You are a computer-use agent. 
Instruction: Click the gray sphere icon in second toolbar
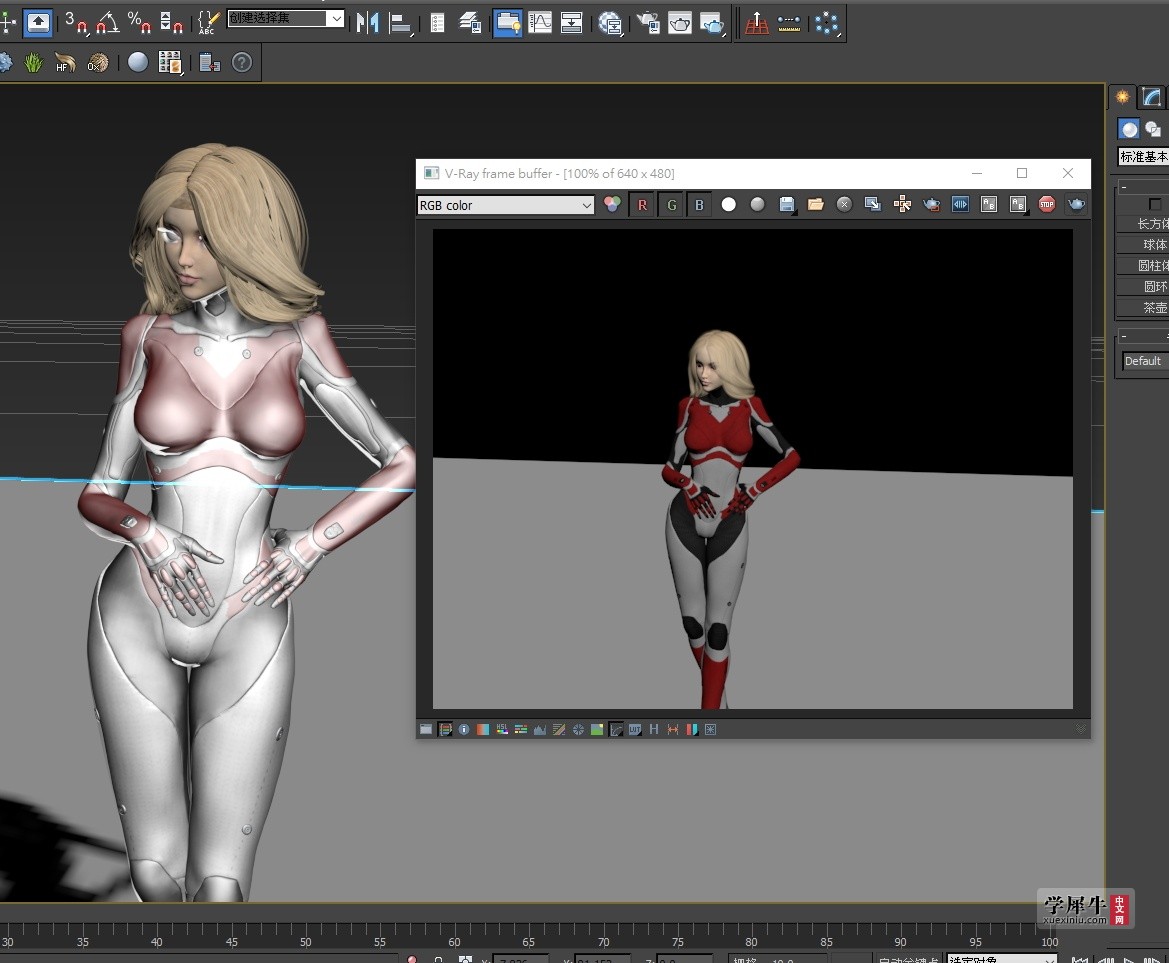[x=138, y=63]
